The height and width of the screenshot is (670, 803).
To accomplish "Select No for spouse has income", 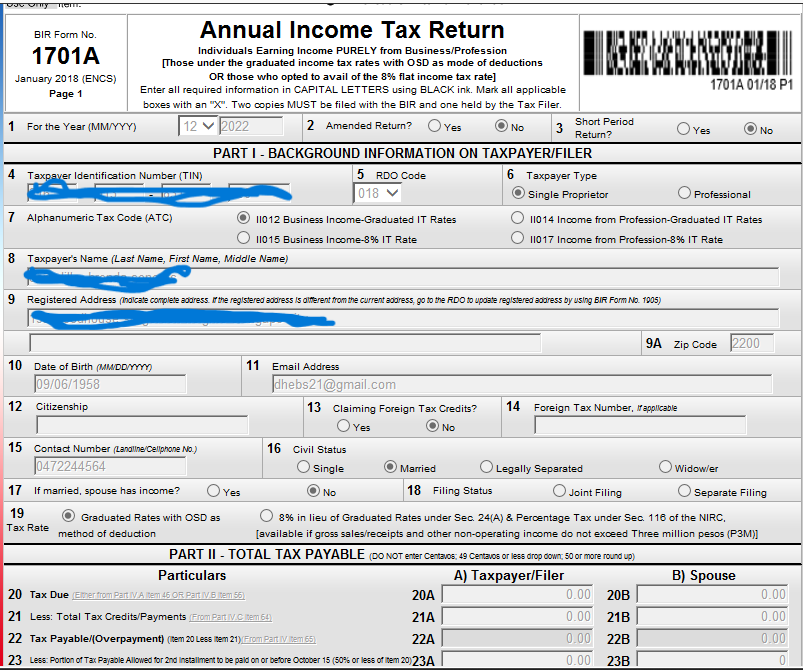I will point(313,491).
